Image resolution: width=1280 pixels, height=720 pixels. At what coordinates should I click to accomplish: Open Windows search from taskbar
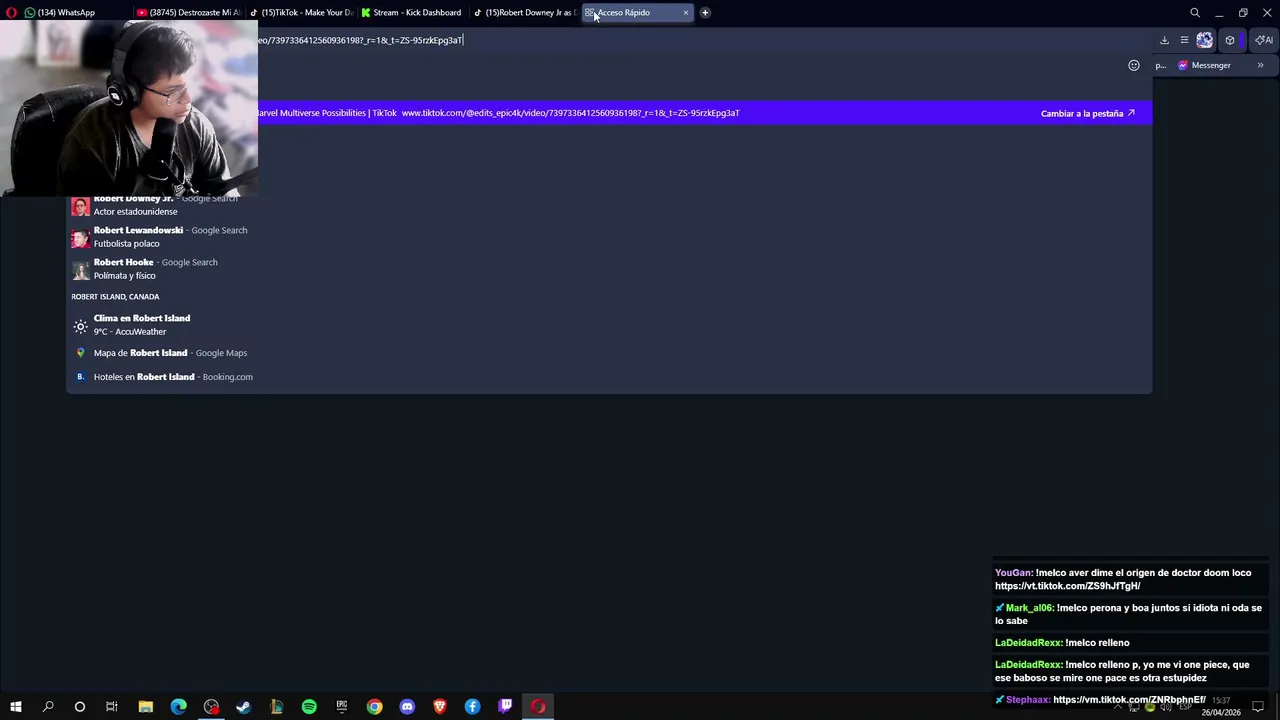[47, 707]
